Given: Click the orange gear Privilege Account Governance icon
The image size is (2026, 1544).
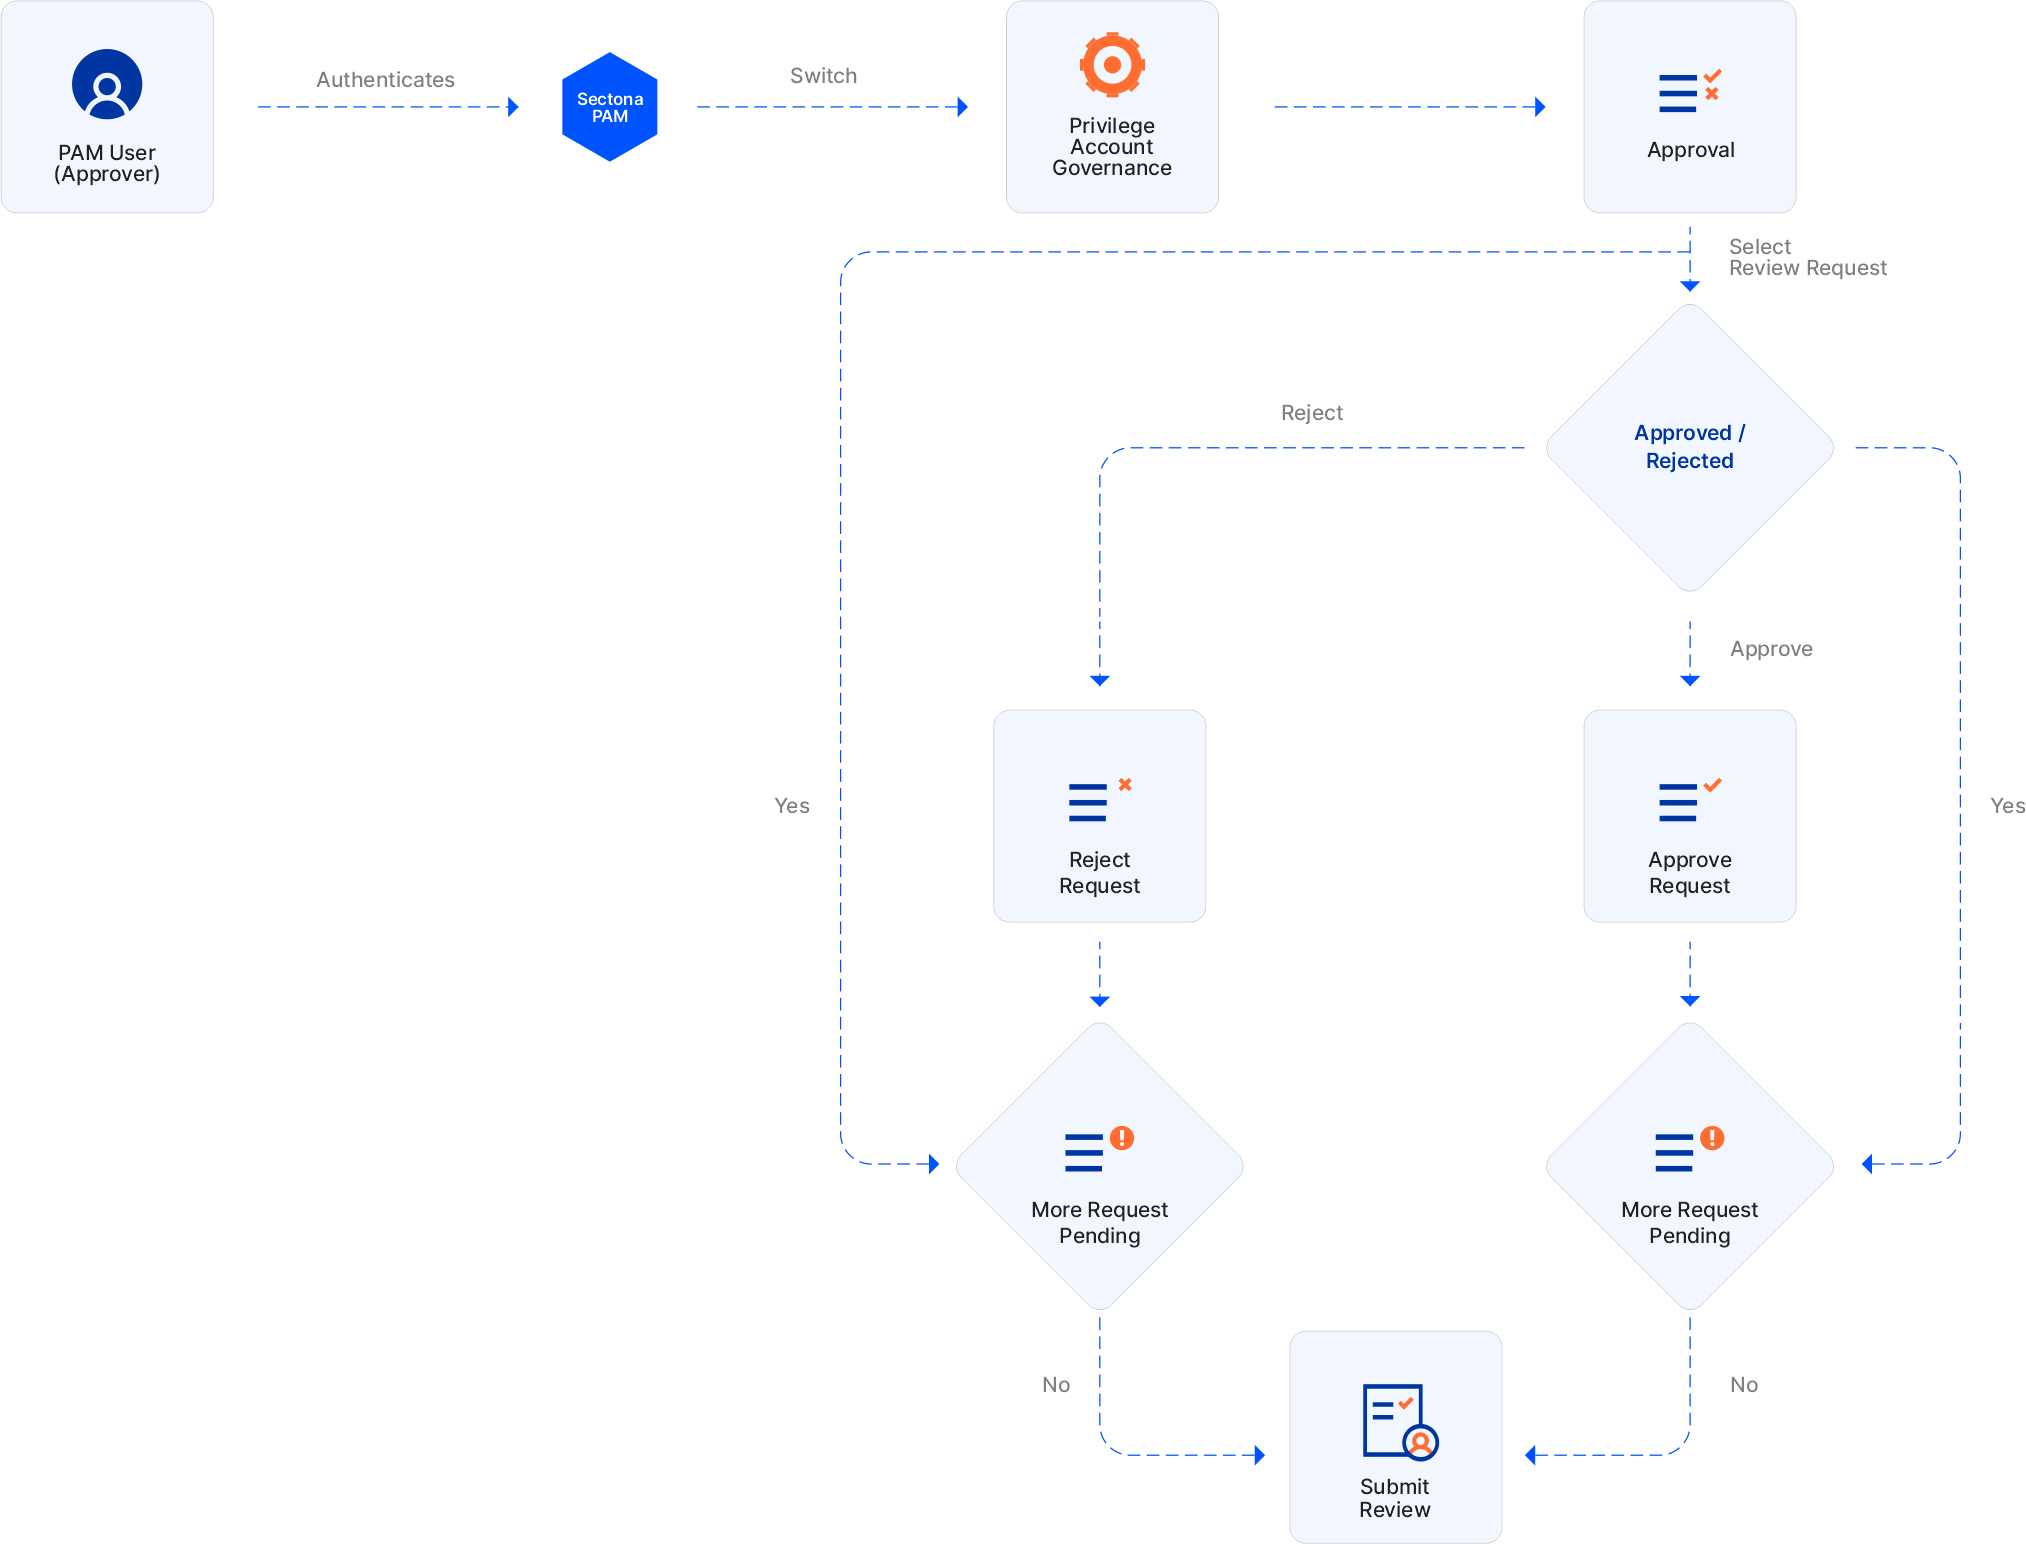Looking at the screenshot, I should point(1112,65).
